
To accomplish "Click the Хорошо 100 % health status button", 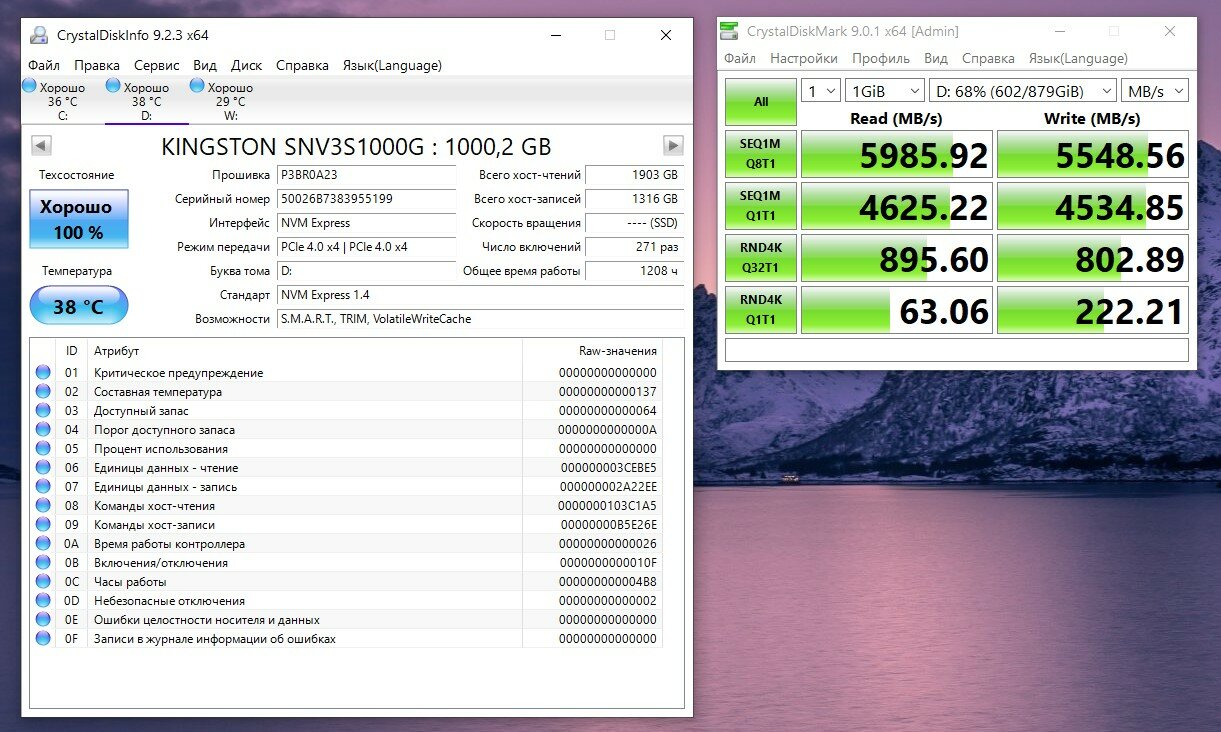I will tap(79, 219).
